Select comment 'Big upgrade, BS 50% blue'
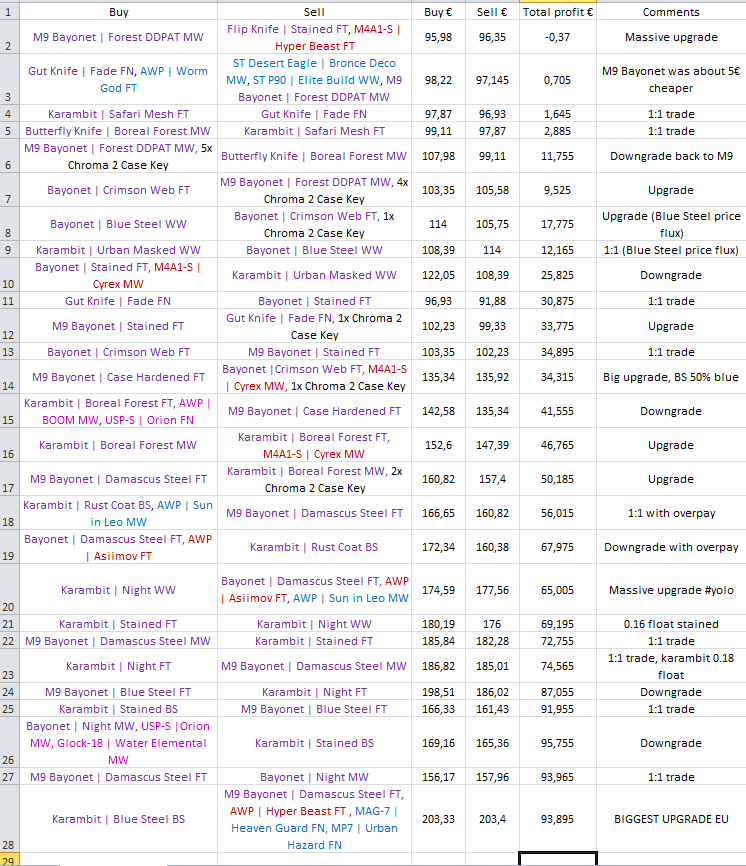The width and height of the screenshot is (746, 866). pyautogui.click(x=671, y=377)
